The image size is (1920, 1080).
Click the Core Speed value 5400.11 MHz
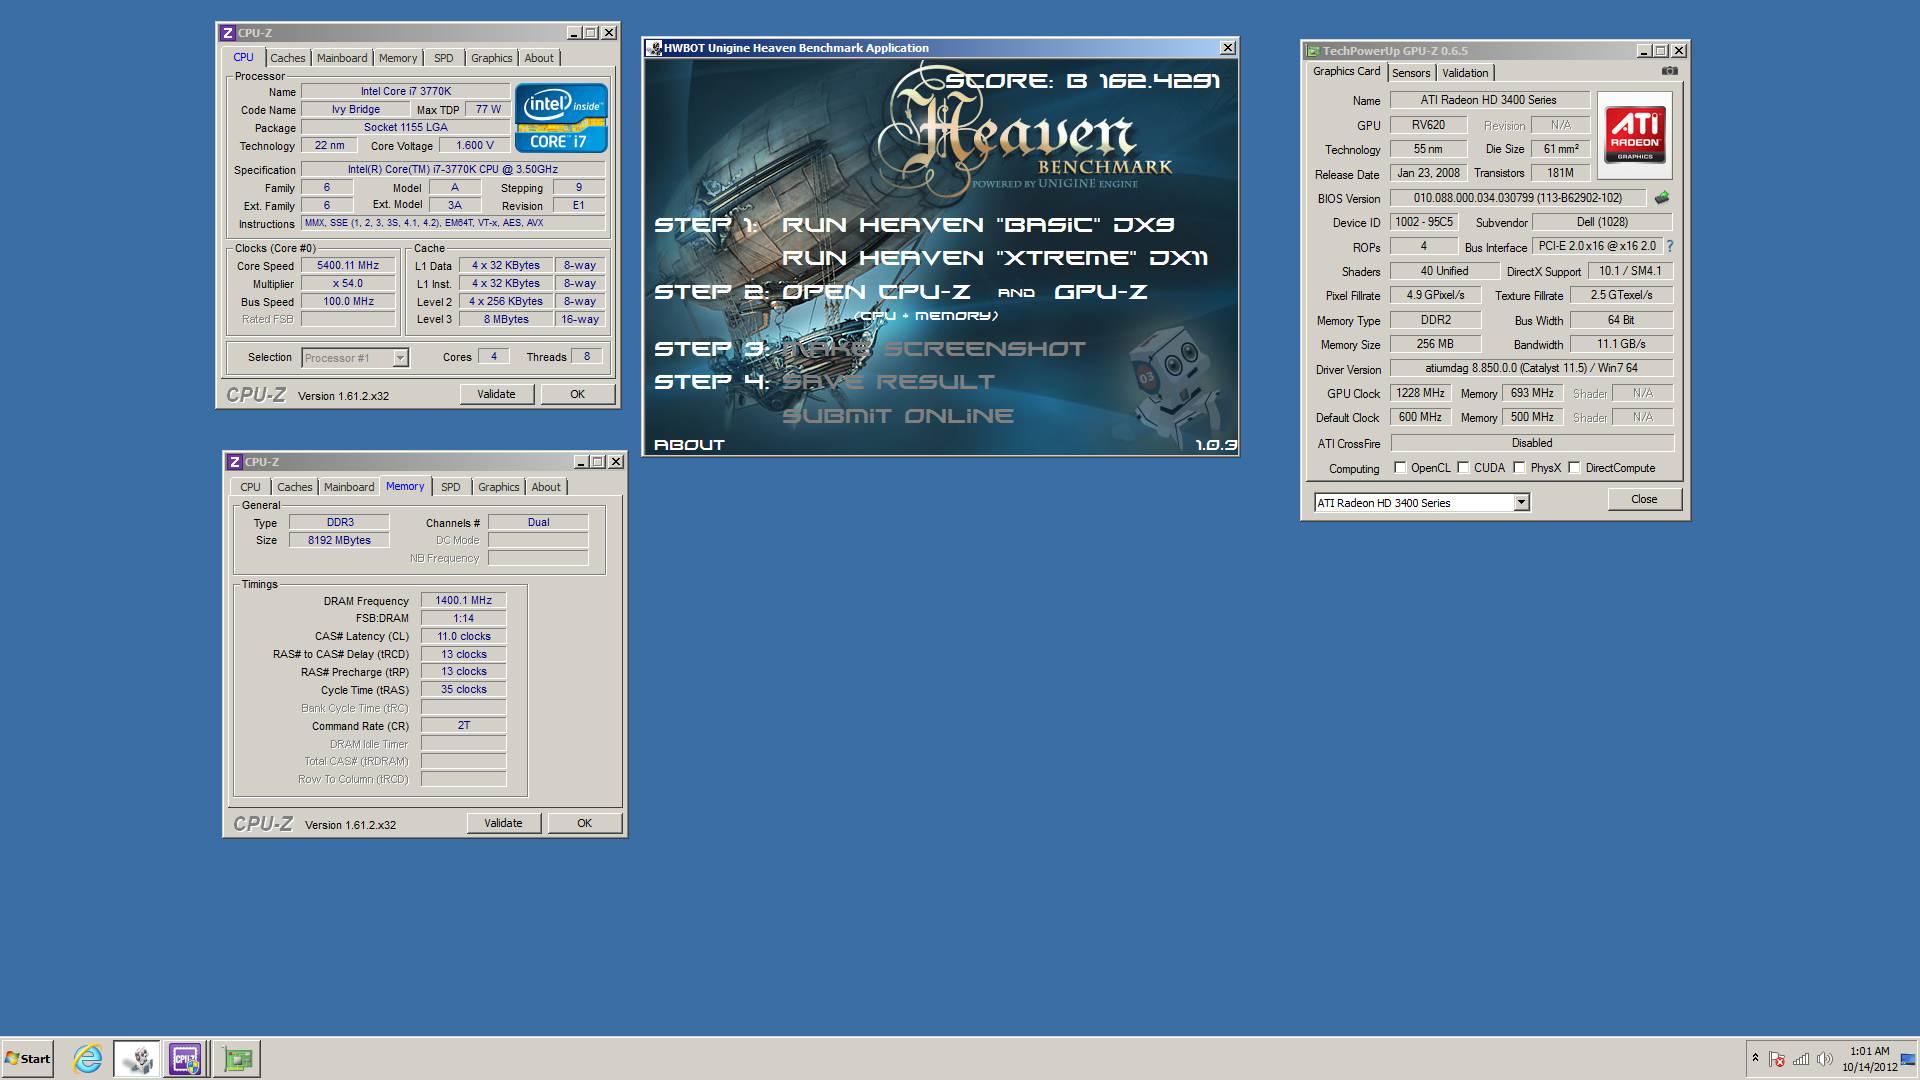click(348, 265)
